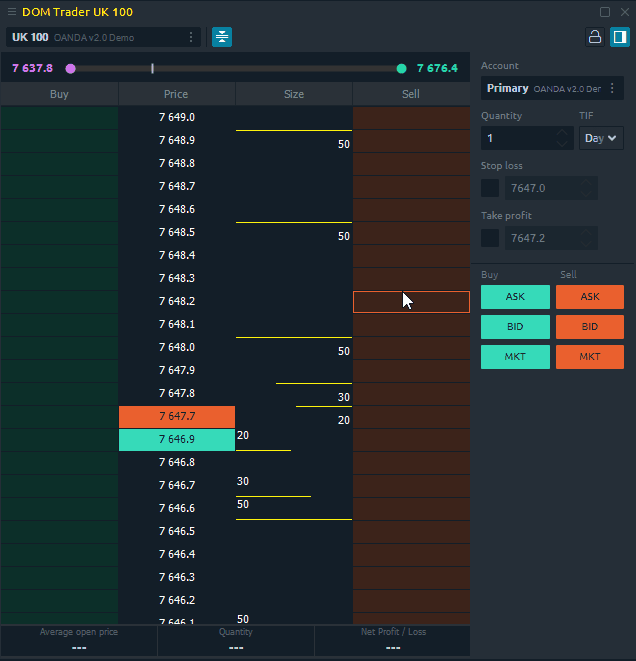The height and width of the screenshot is (661, 636).
Task: Click the Size column header
Action: point(293,94)
